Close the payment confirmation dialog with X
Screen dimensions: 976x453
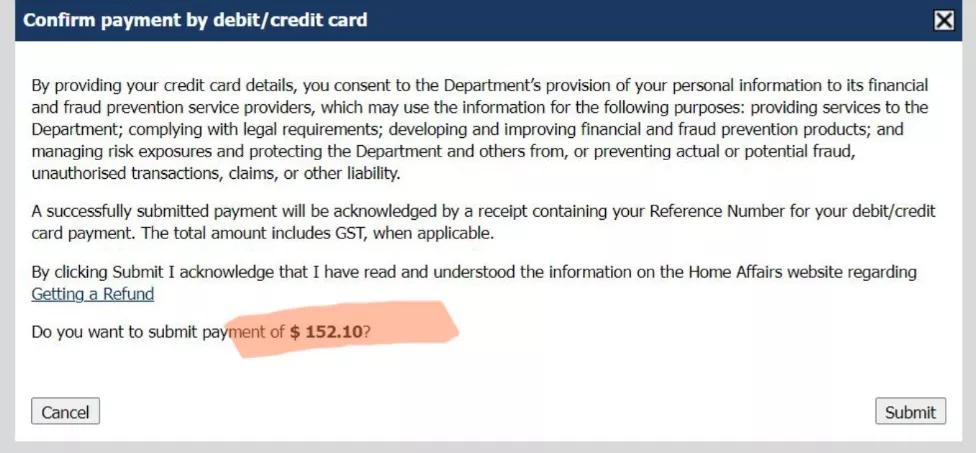pyautogui.click(x=943, y=20)
